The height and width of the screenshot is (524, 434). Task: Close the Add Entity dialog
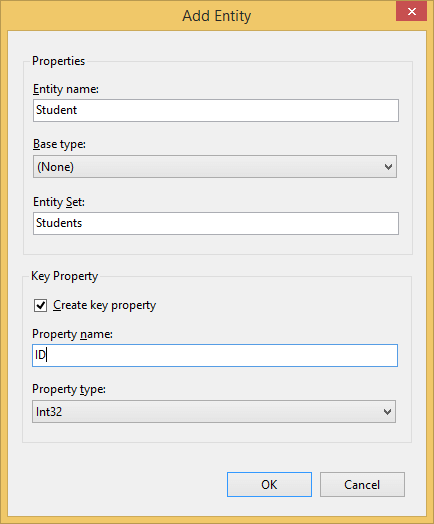pos(411,11)
